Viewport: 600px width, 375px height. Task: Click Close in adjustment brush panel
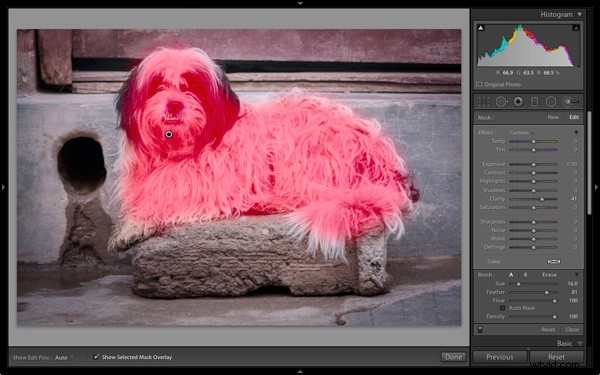(x=572, y=329)
